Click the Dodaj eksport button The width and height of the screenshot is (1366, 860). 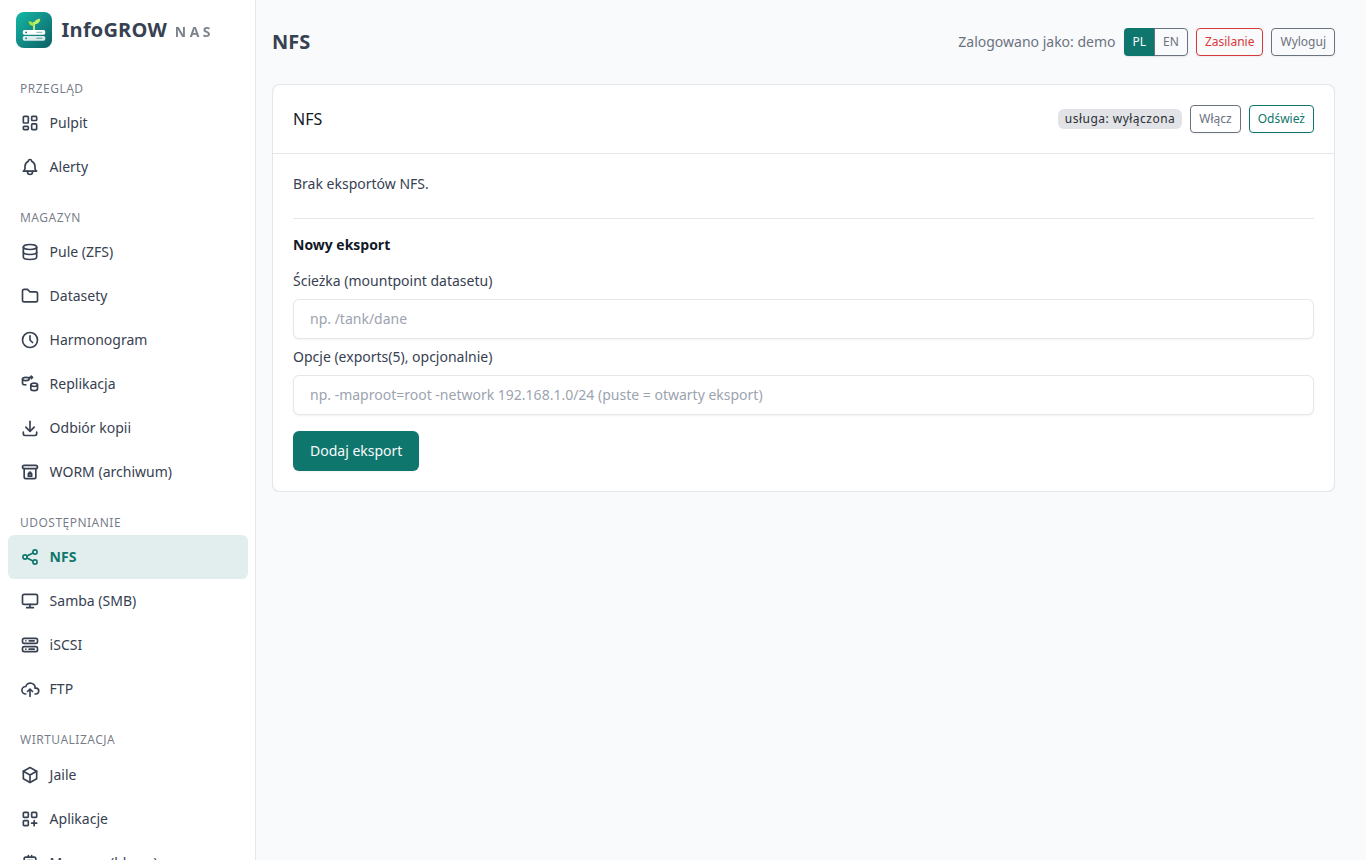pyautogui.click(x=356, y=451)
